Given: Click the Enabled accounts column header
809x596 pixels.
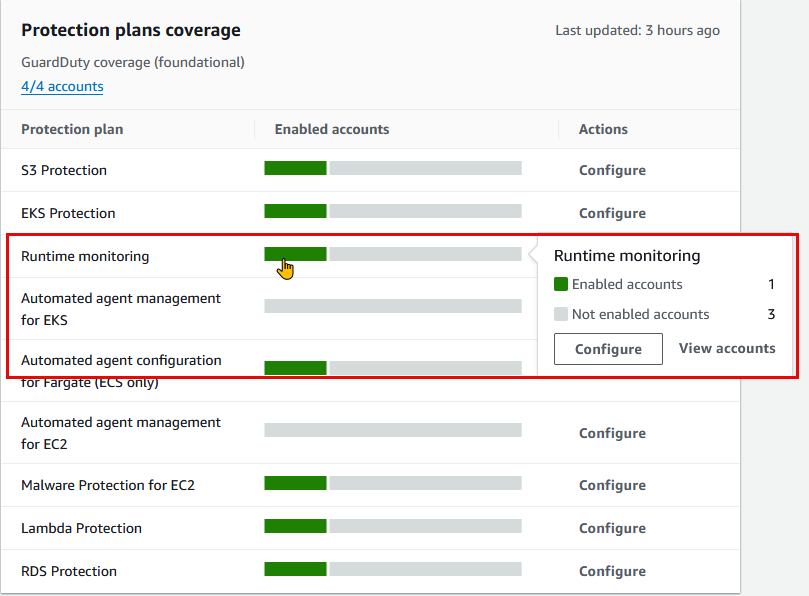Looking at the screenshot, I should (331, 129).
